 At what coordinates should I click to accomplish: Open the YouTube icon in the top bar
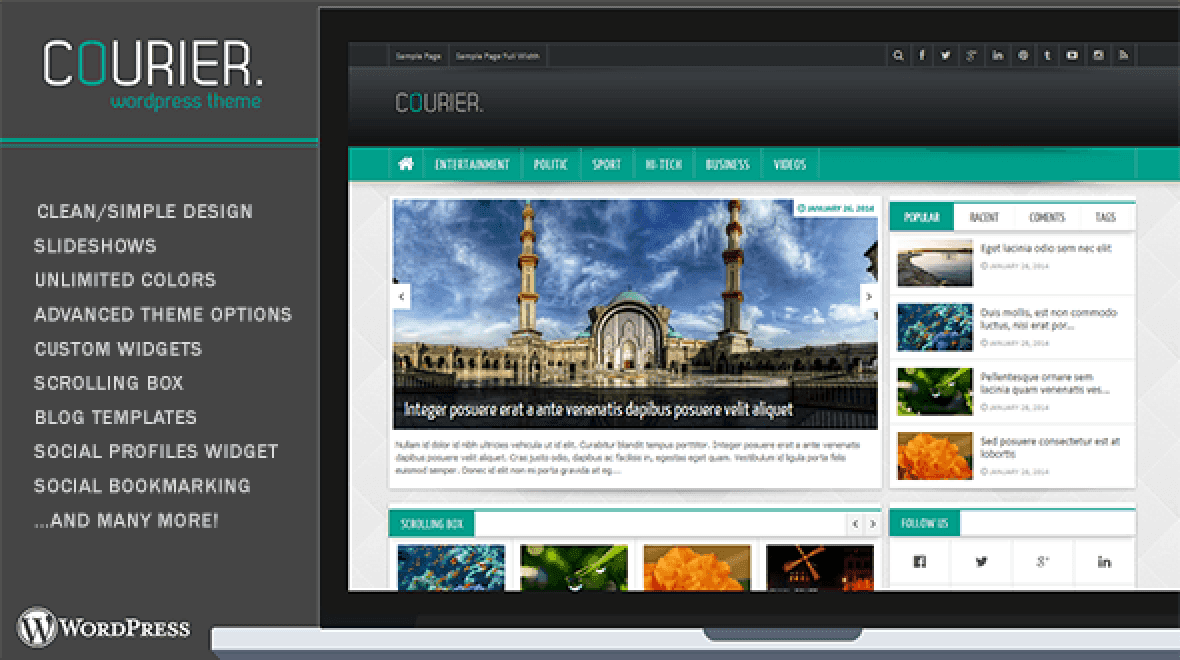click(x=1072, y=56)
